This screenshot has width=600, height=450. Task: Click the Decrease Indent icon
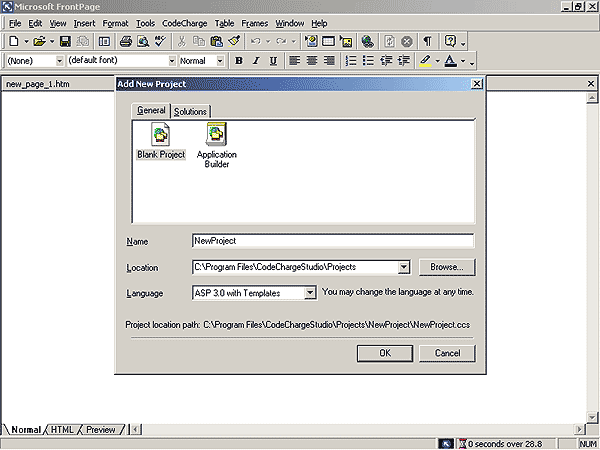click(386, 60)
